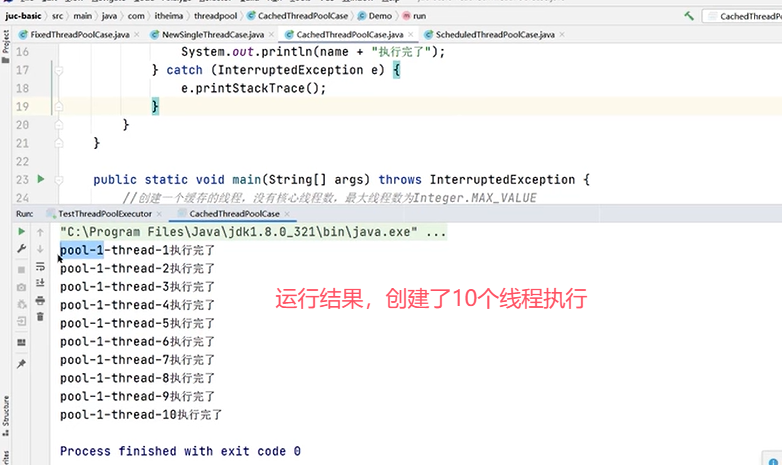The image size is (782, 465).
Task: Click the java.exe command line in console
Action: tap(253, 232)
